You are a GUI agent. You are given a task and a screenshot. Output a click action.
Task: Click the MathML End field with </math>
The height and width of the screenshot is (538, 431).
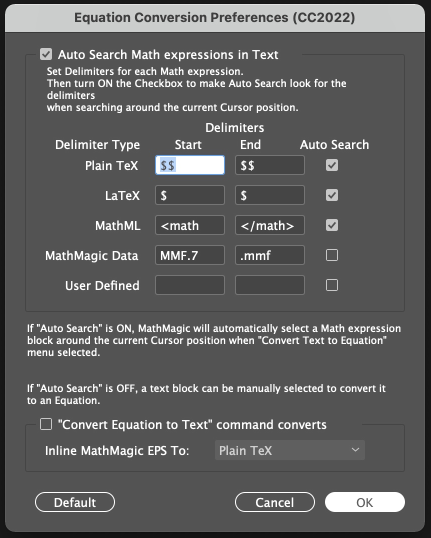point(270,225)
